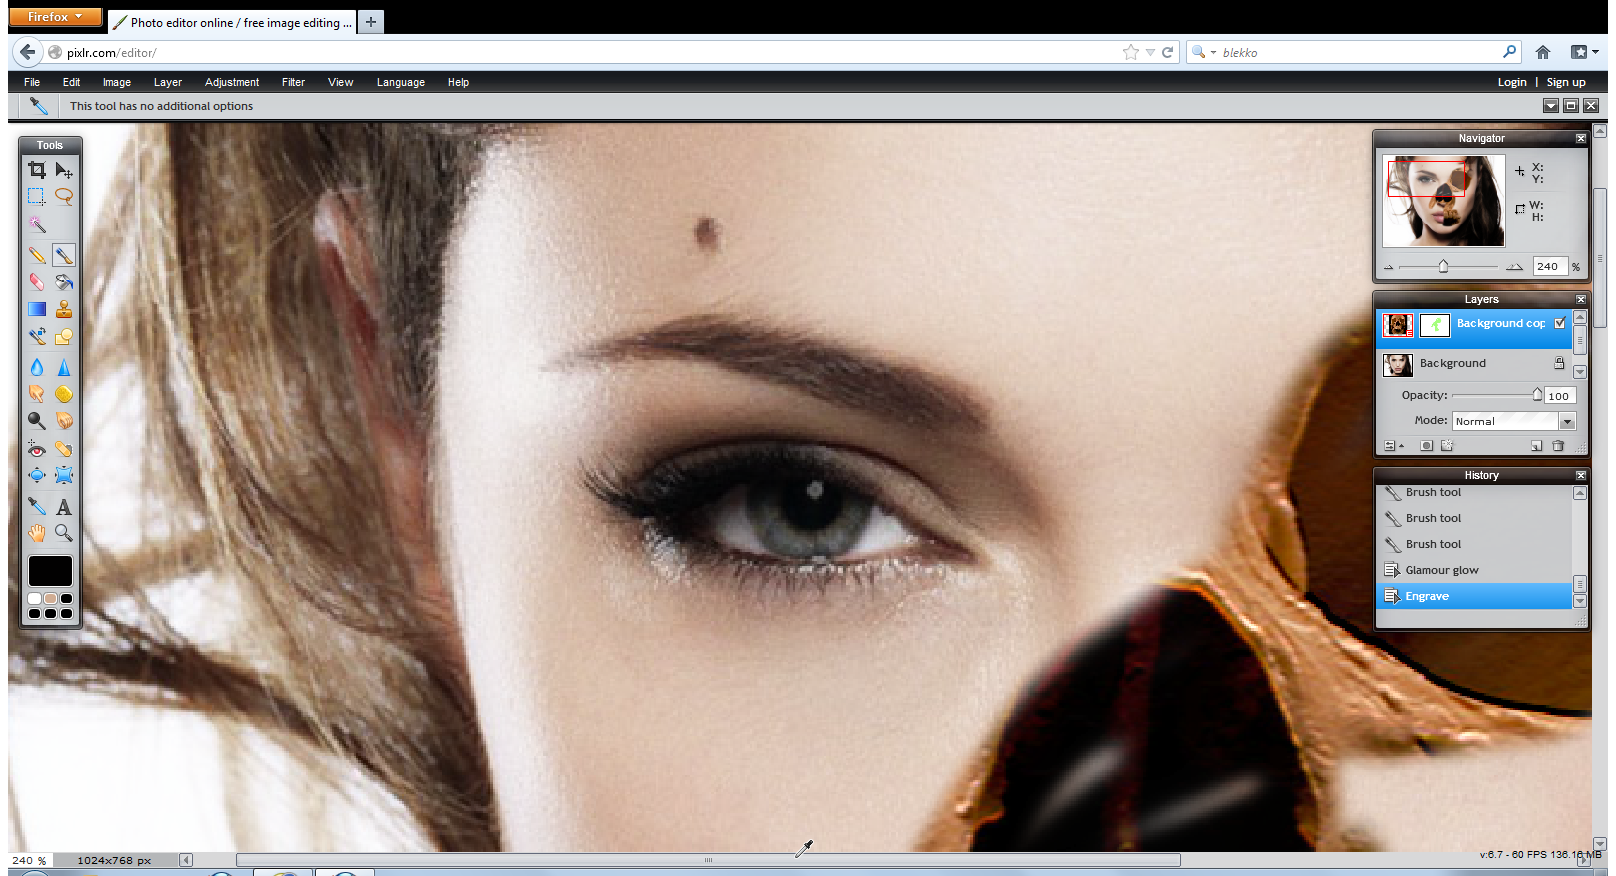Select the Magic Wand tool

(37, 224)
